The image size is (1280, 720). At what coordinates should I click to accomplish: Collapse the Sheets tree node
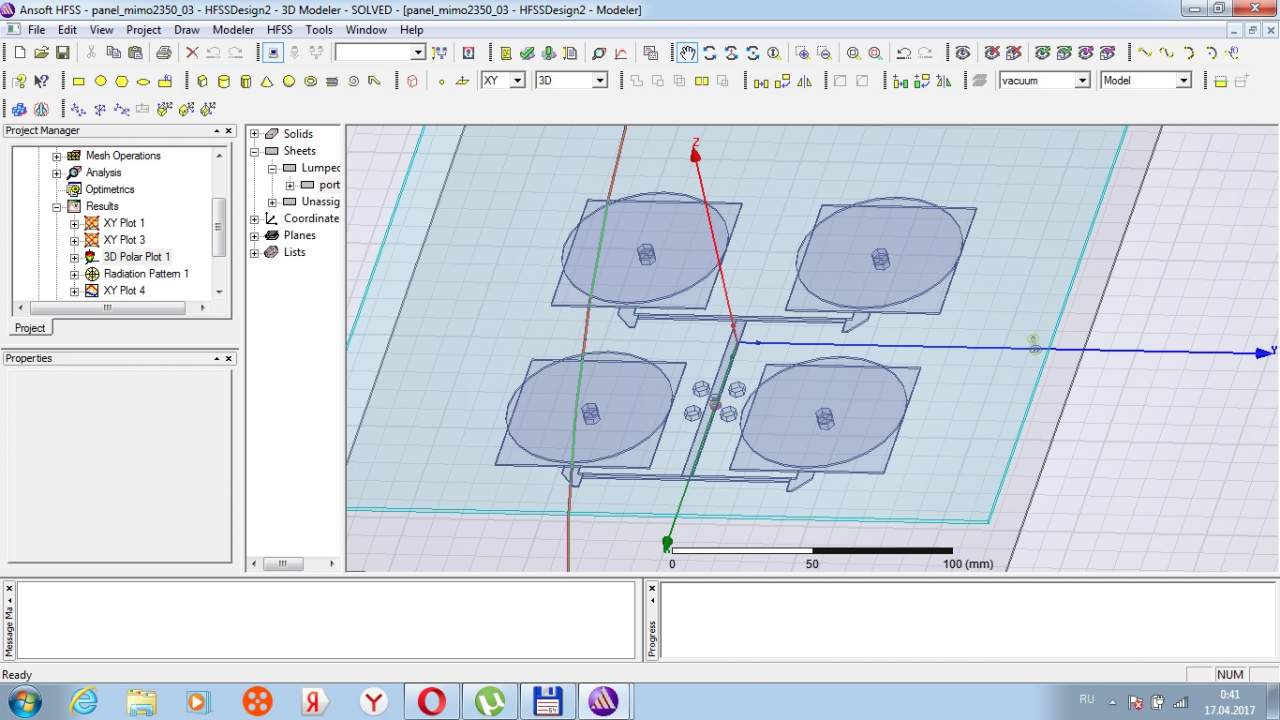[255, 151]
